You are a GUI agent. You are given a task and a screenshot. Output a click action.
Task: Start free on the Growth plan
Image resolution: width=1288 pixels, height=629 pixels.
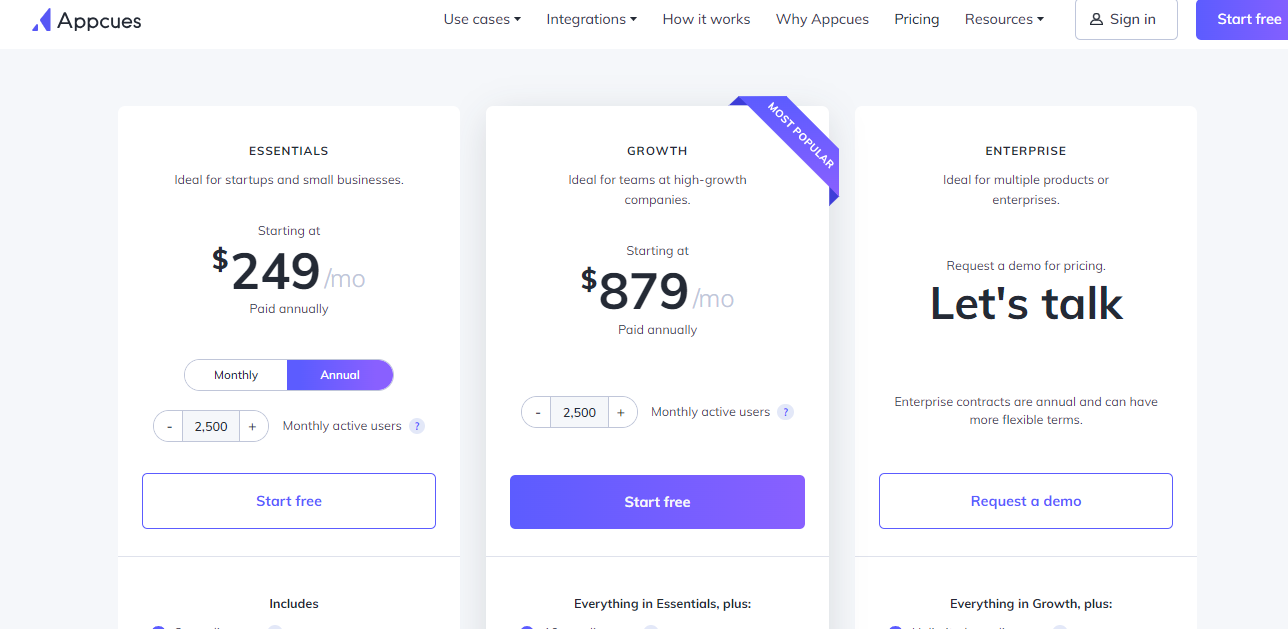pyautogui.click(x=657, y=501)
